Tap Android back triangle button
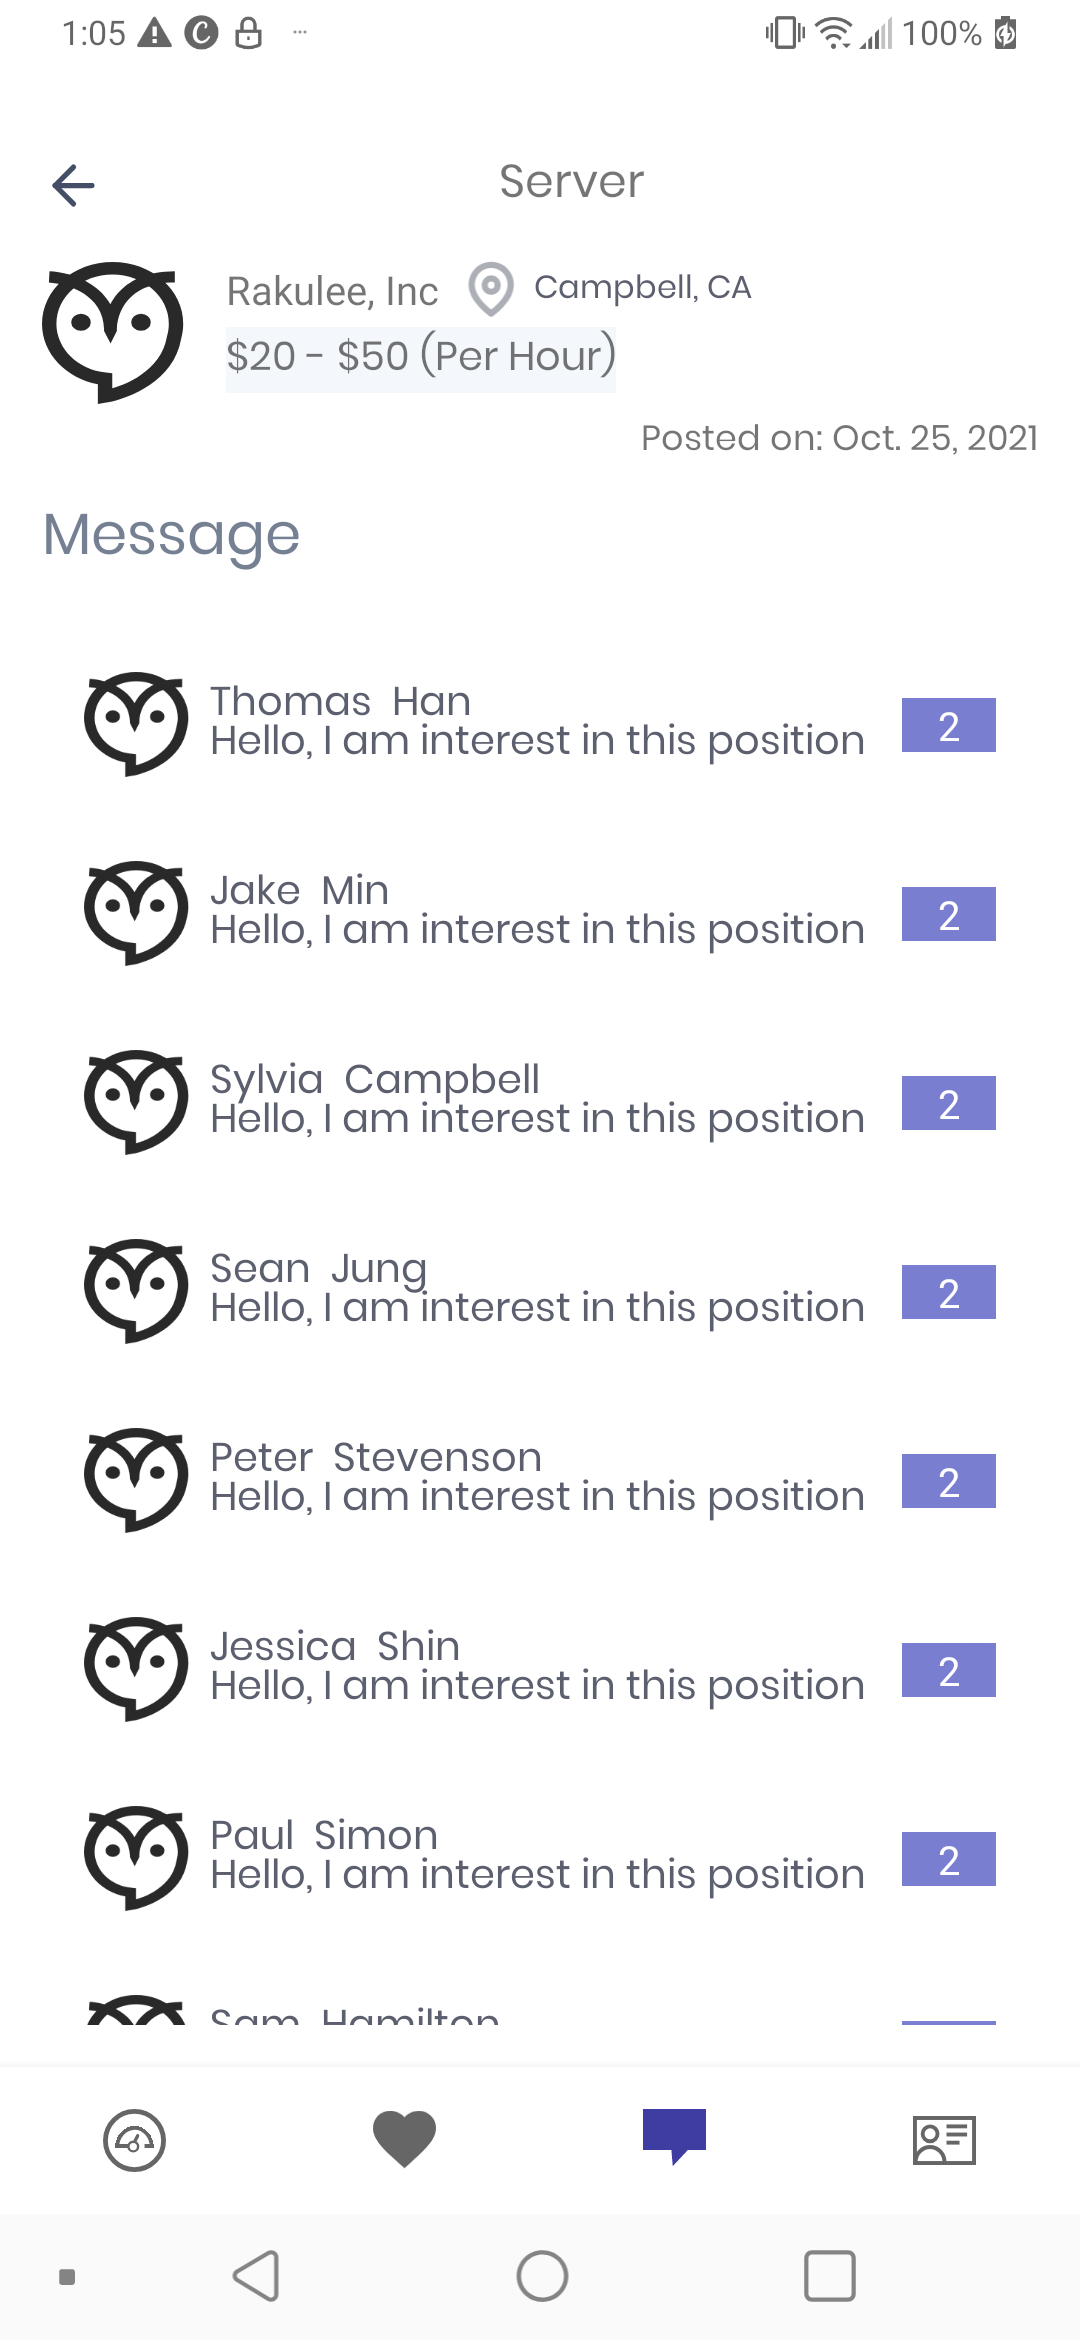The image size is (1080, 2340). [x=256, y=2277]
